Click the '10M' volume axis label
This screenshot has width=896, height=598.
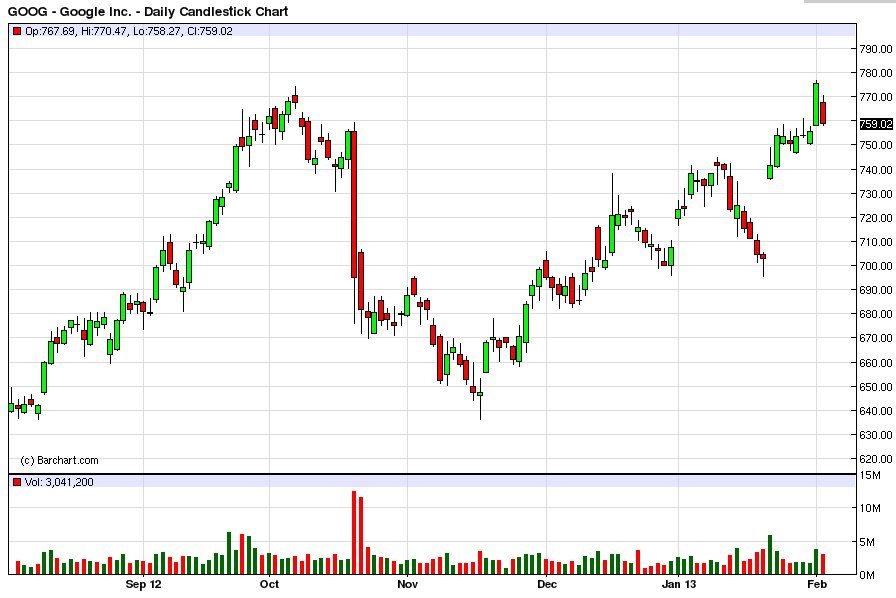pos(870,508)
